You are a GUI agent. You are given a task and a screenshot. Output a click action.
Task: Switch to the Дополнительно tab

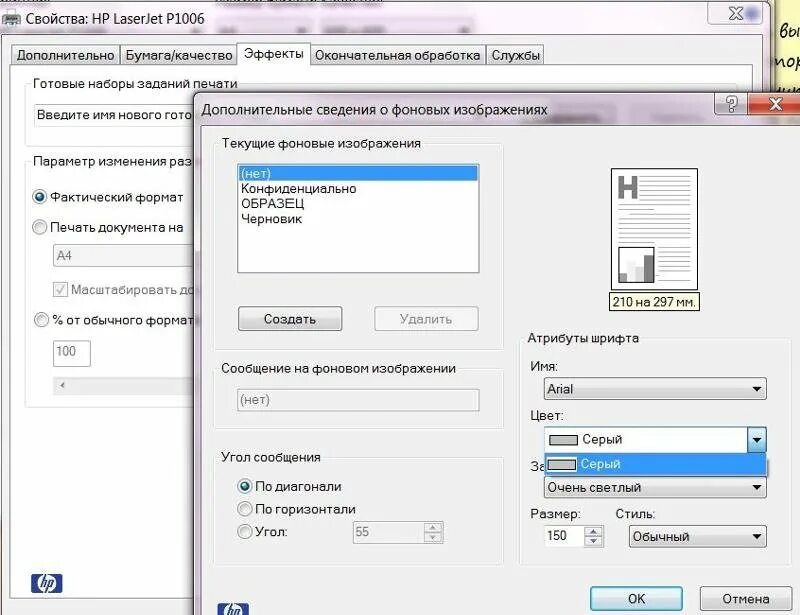point(65,55)
